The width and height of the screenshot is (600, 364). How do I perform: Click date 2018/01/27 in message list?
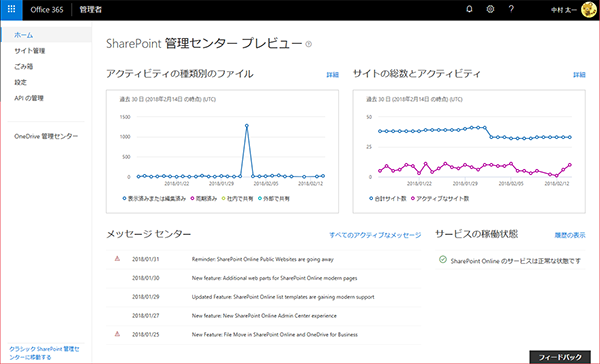(x=145, y=315)
